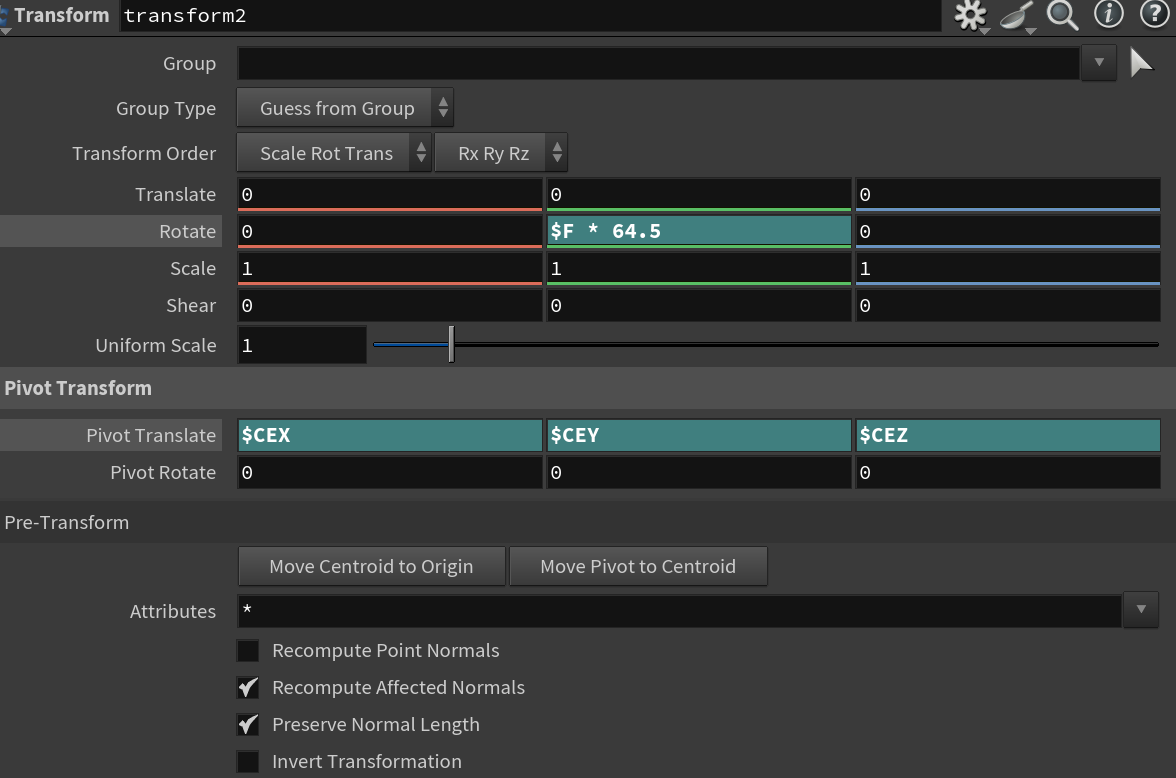
Task: Open the help question mark icon
Action: 1152,14
